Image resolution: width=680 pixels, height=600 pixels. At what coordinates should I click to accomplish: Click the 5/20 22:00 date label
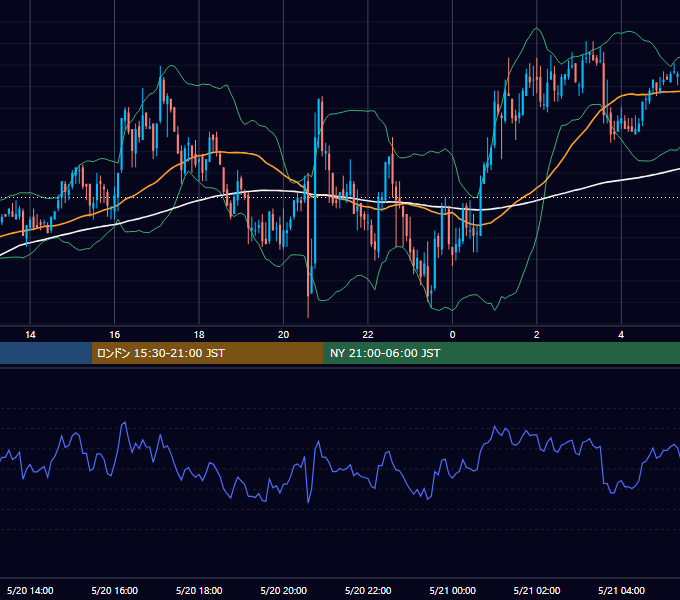click(368, 590)
